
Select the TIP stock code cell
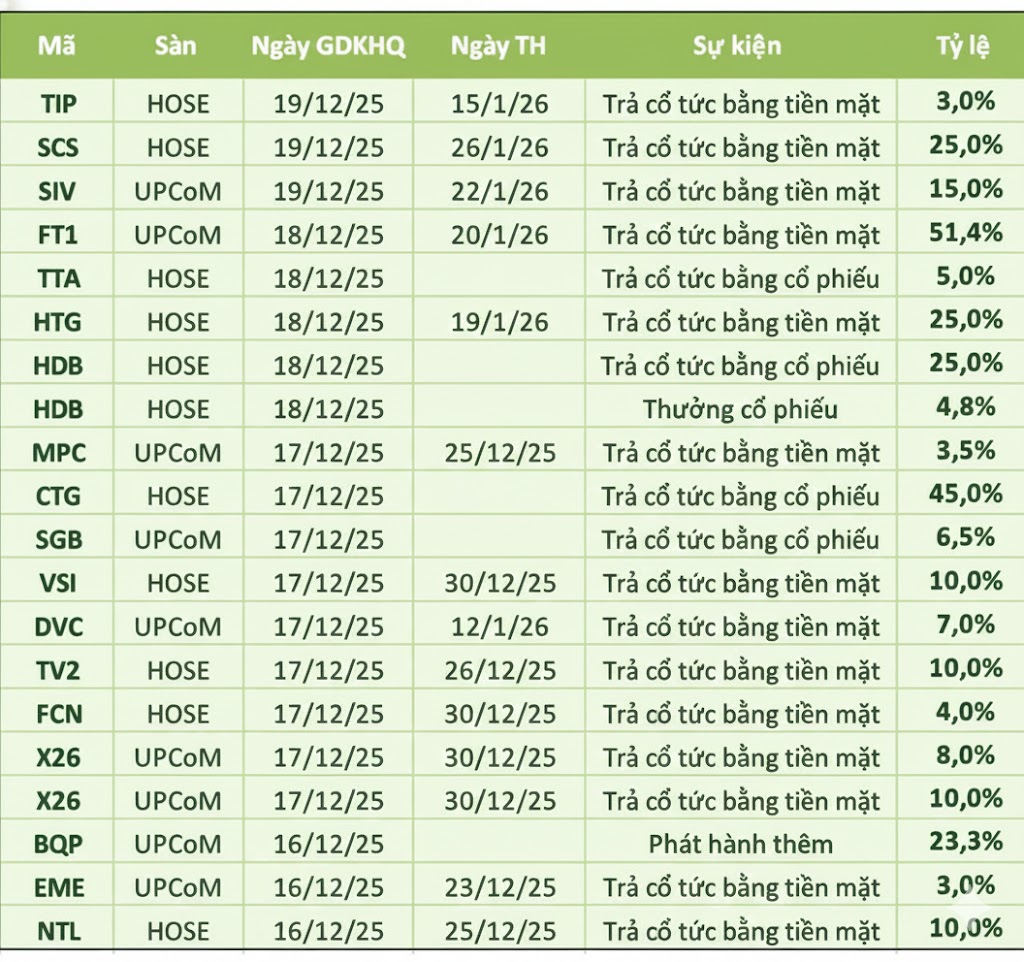click(x=59, y=103)
